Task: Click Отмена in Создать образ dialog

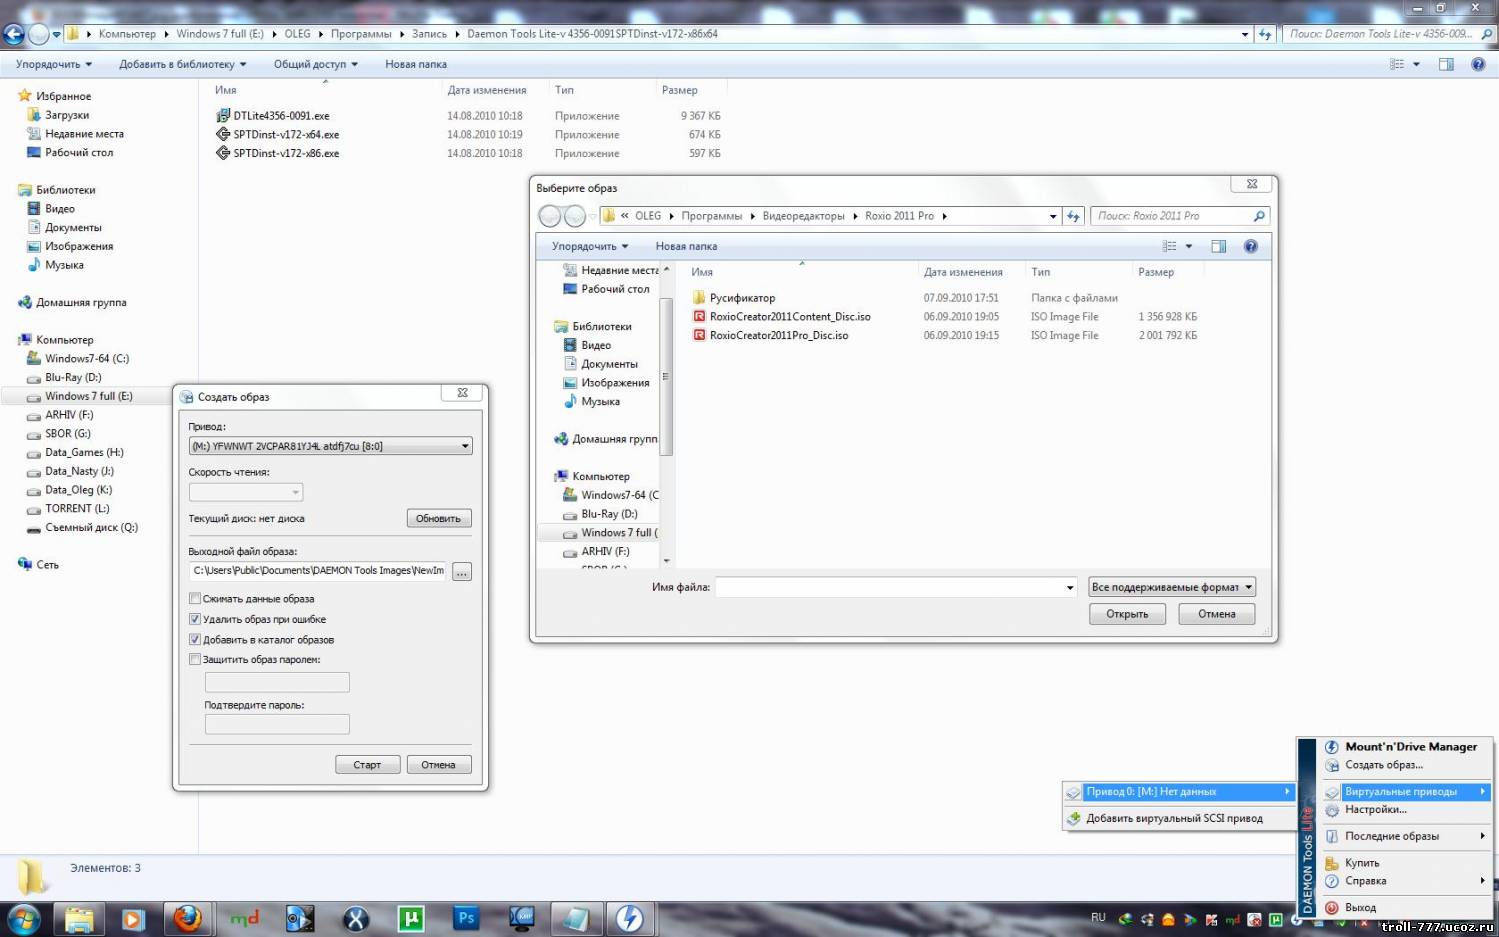Action: click(x=438, y=765)
